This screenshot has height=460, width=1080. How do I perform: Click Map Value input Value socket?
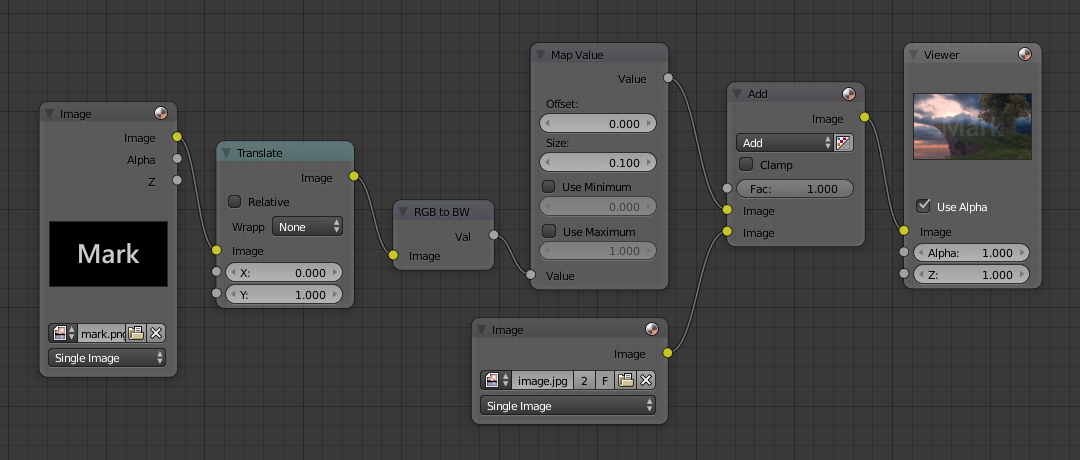coord(531,275)
